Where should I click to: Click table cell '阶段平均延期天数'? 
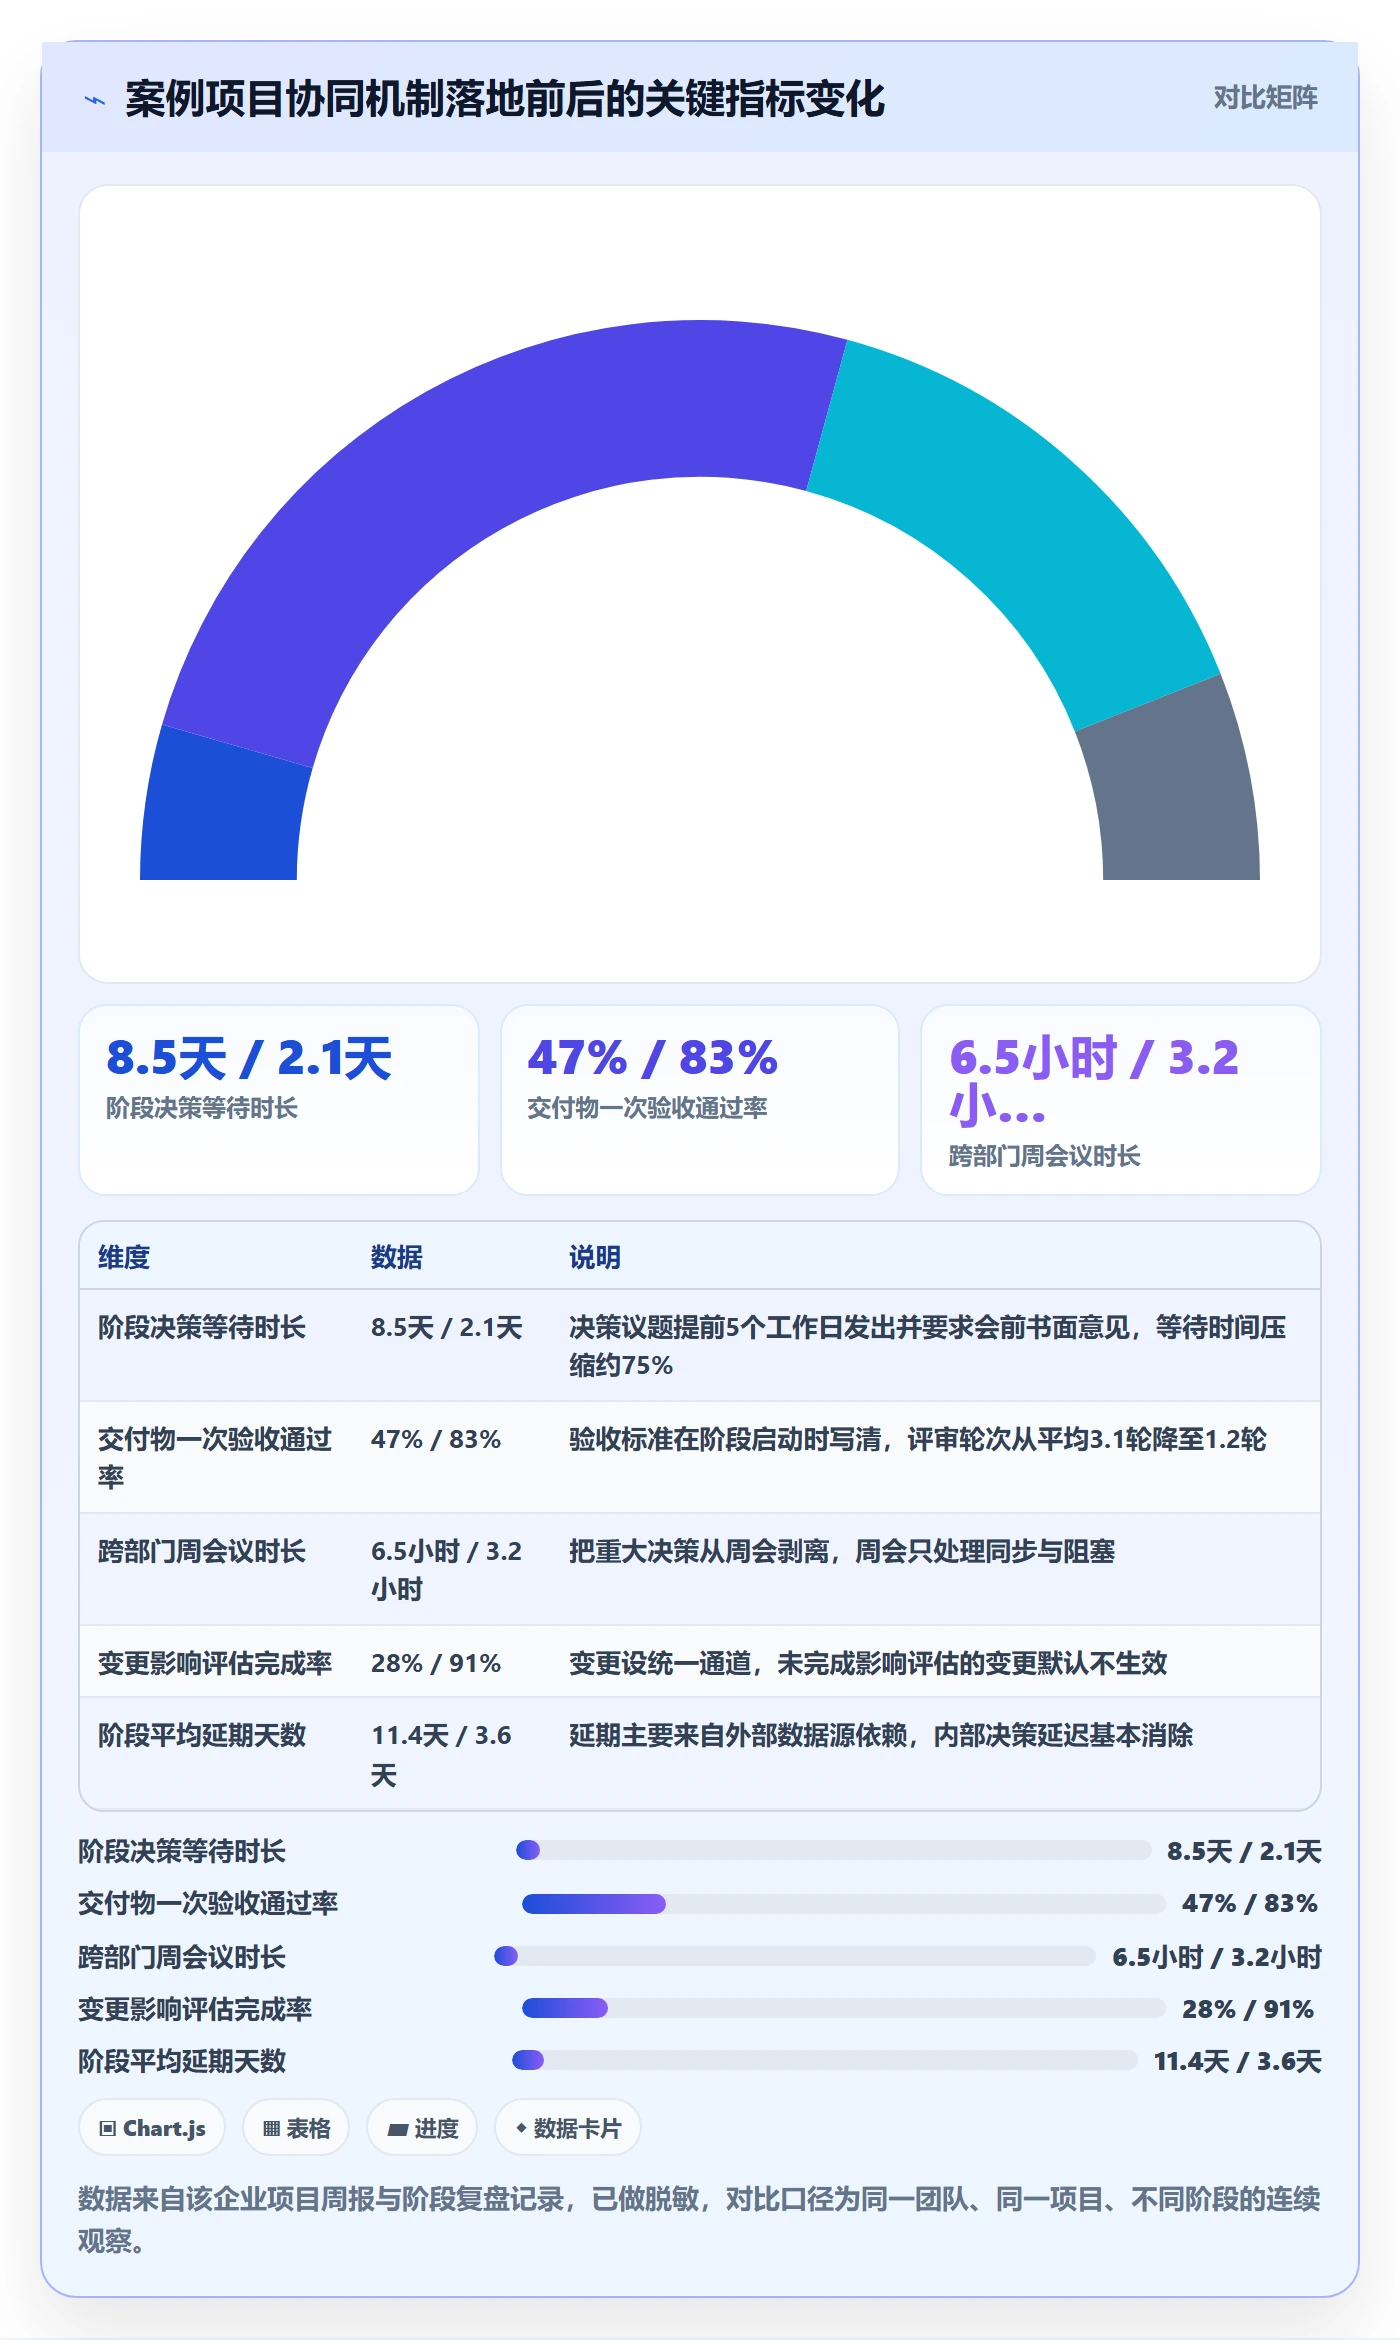(202, 1735)
